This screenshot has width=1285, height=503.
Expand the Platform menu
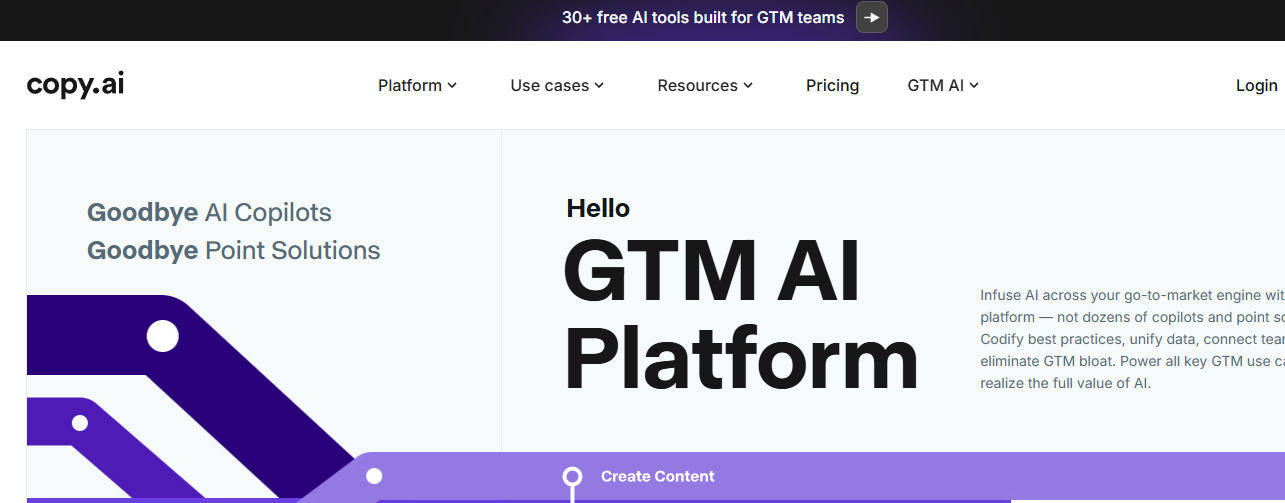417,86
